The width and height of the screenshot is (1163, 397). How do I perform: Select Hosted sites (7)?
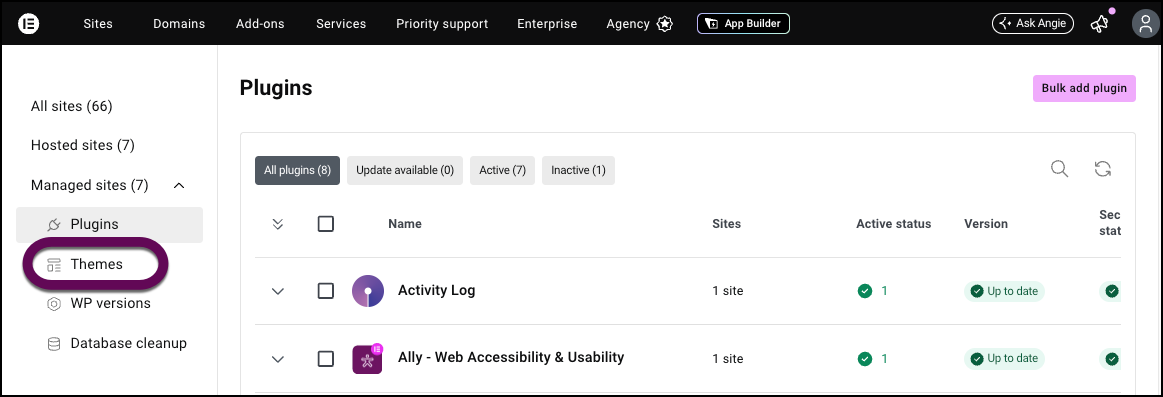point(82,145)
